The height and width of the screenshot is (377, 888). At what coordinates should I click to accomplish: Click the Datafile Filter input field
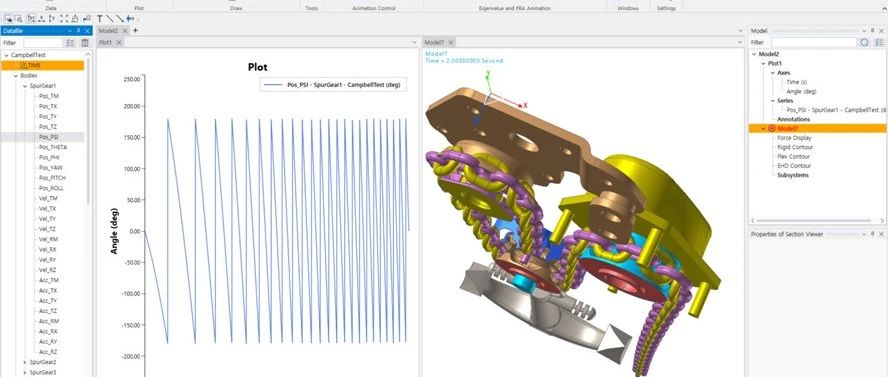[x=43, y=42]
